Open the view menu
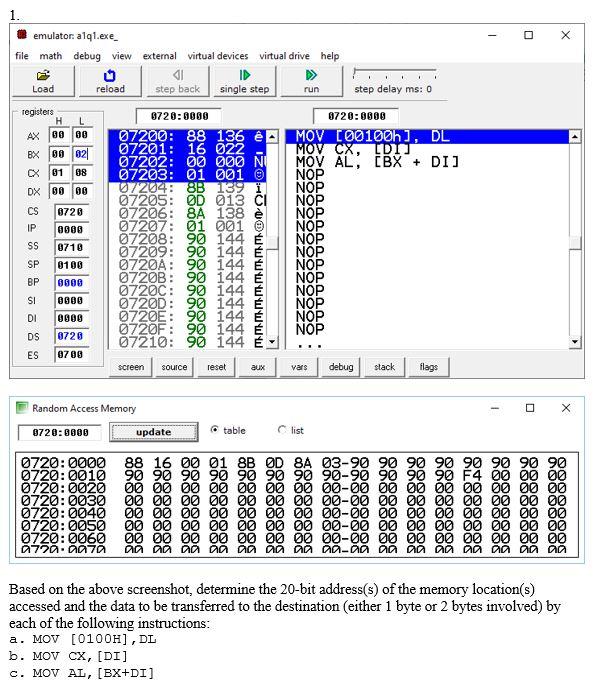 click(x=121, y=56)
